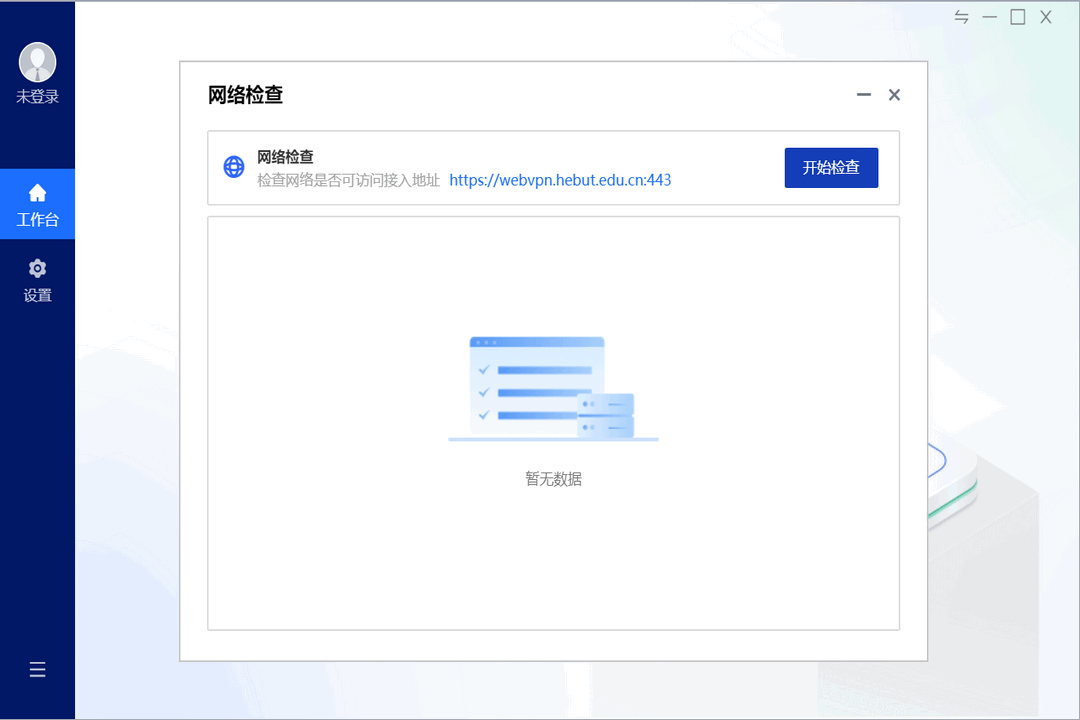Viewport: 1080px width, 720px height.
Task: Click the blue highlighted sidebar section
Action: point(37,204)
